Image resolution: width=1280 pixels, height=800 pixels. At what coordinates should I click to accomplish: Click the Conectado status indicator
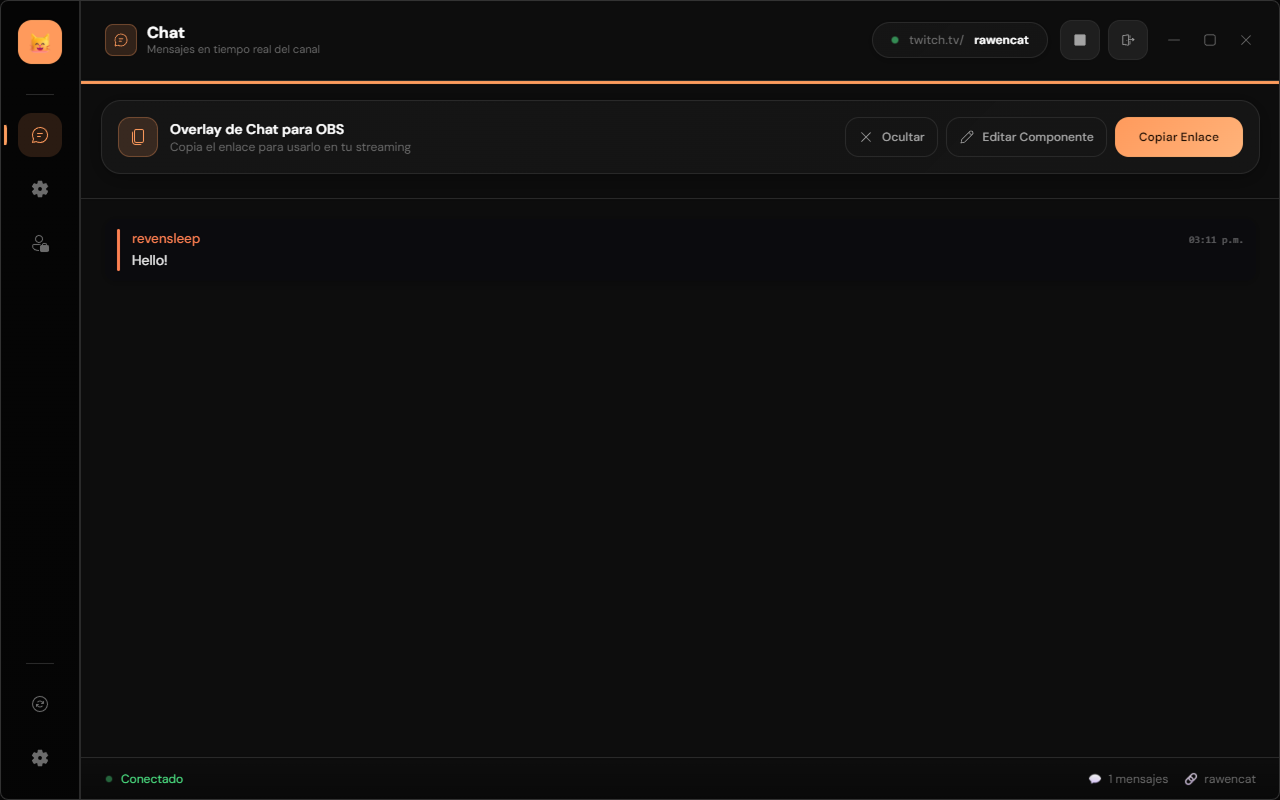(x=144, y=779)
